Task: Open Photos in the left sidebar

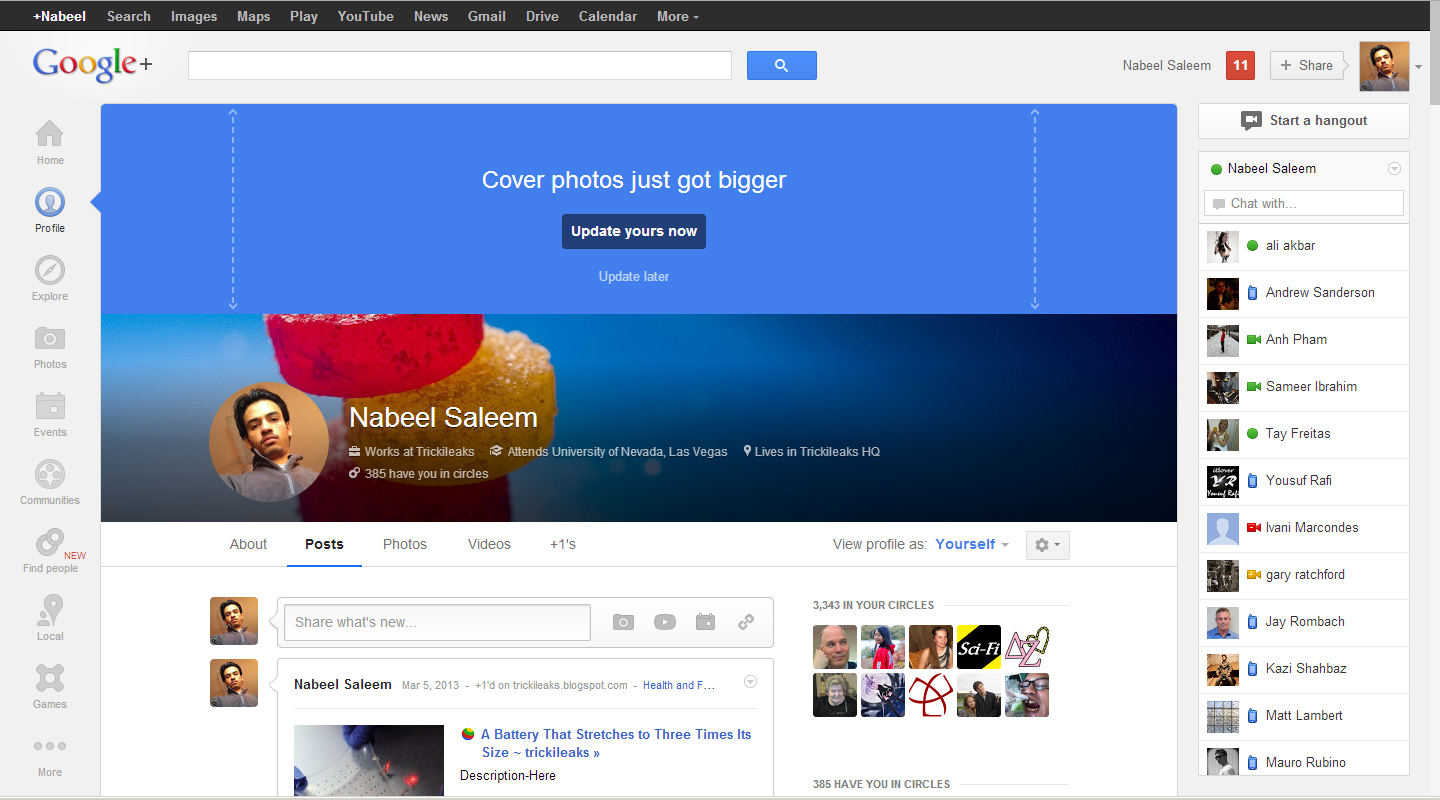Action: point(50,339)
